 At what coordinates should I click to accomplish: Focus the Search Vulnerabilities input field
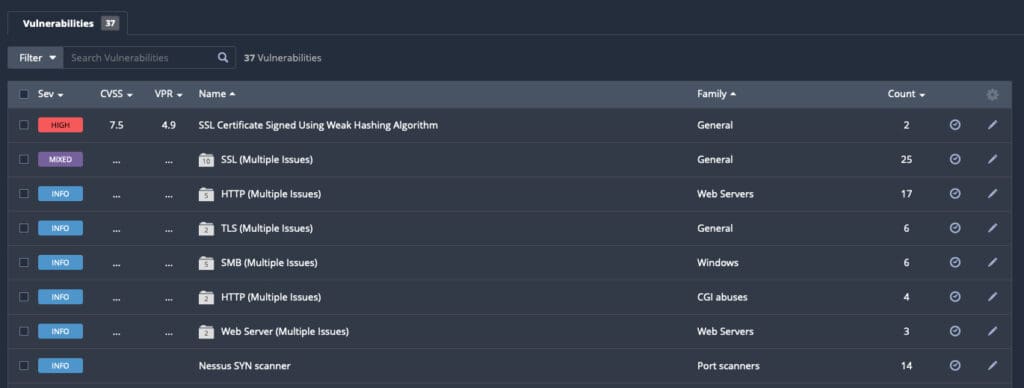[x=142, y=57]
